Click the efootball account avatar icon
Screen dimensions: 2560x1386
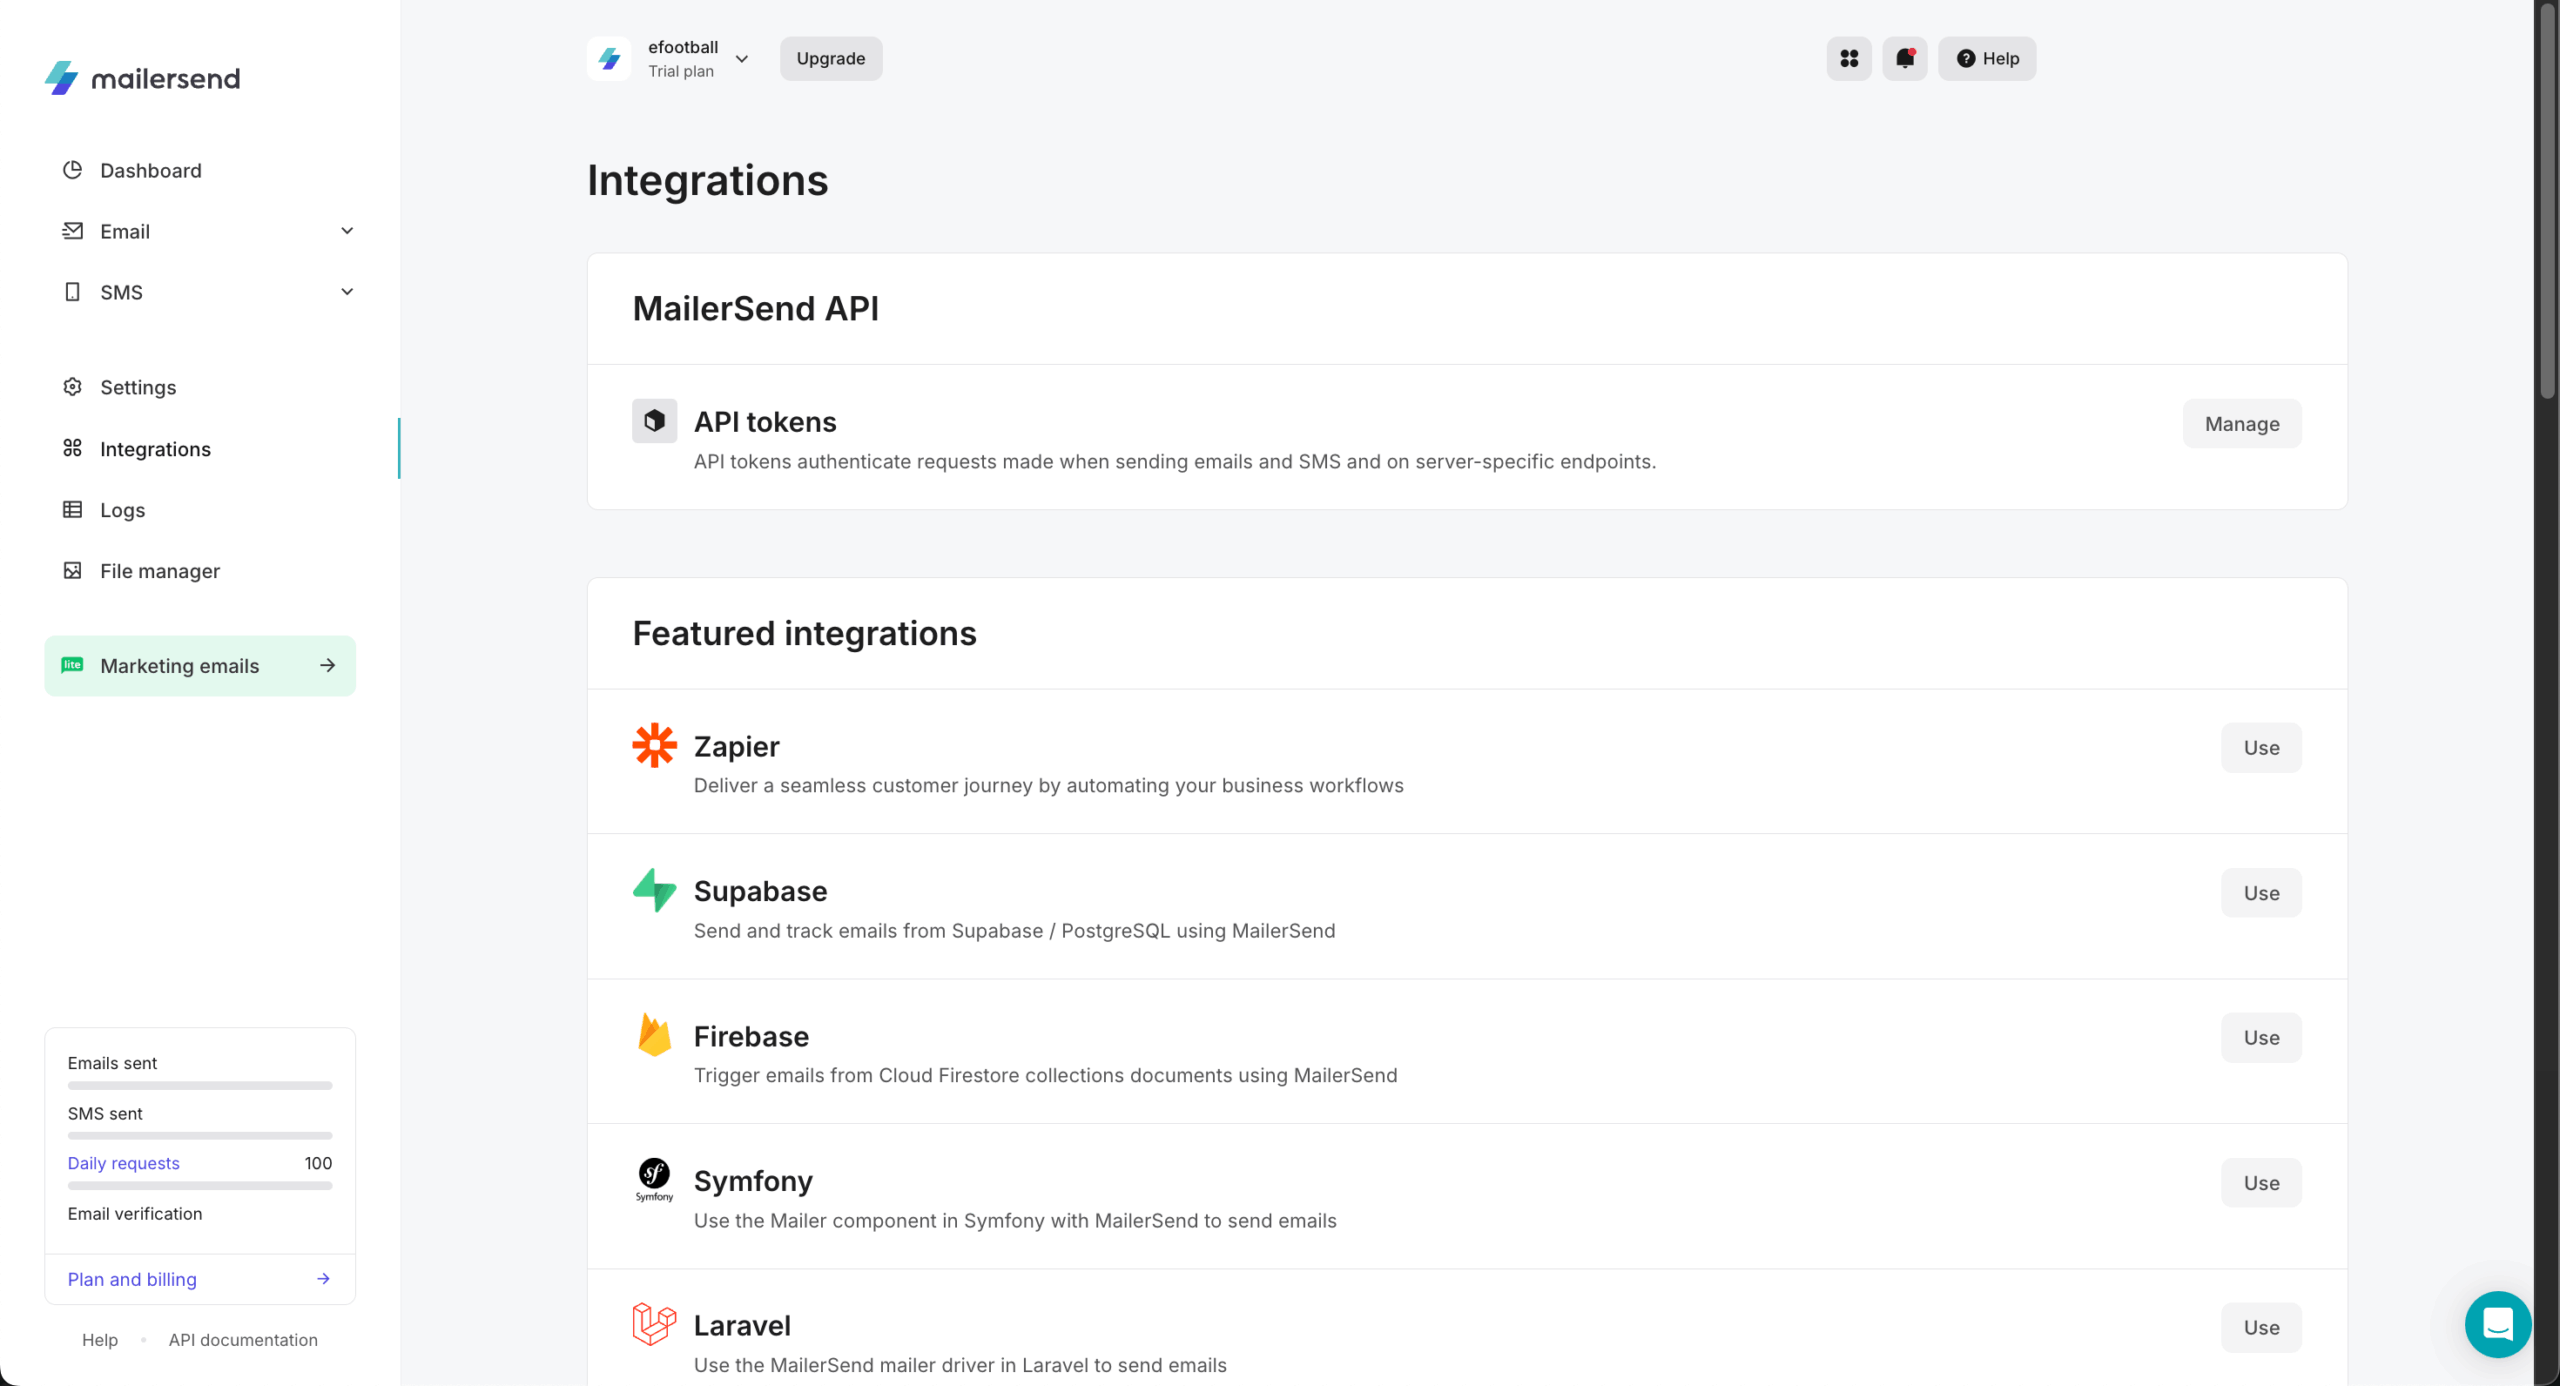pos(609,58)
